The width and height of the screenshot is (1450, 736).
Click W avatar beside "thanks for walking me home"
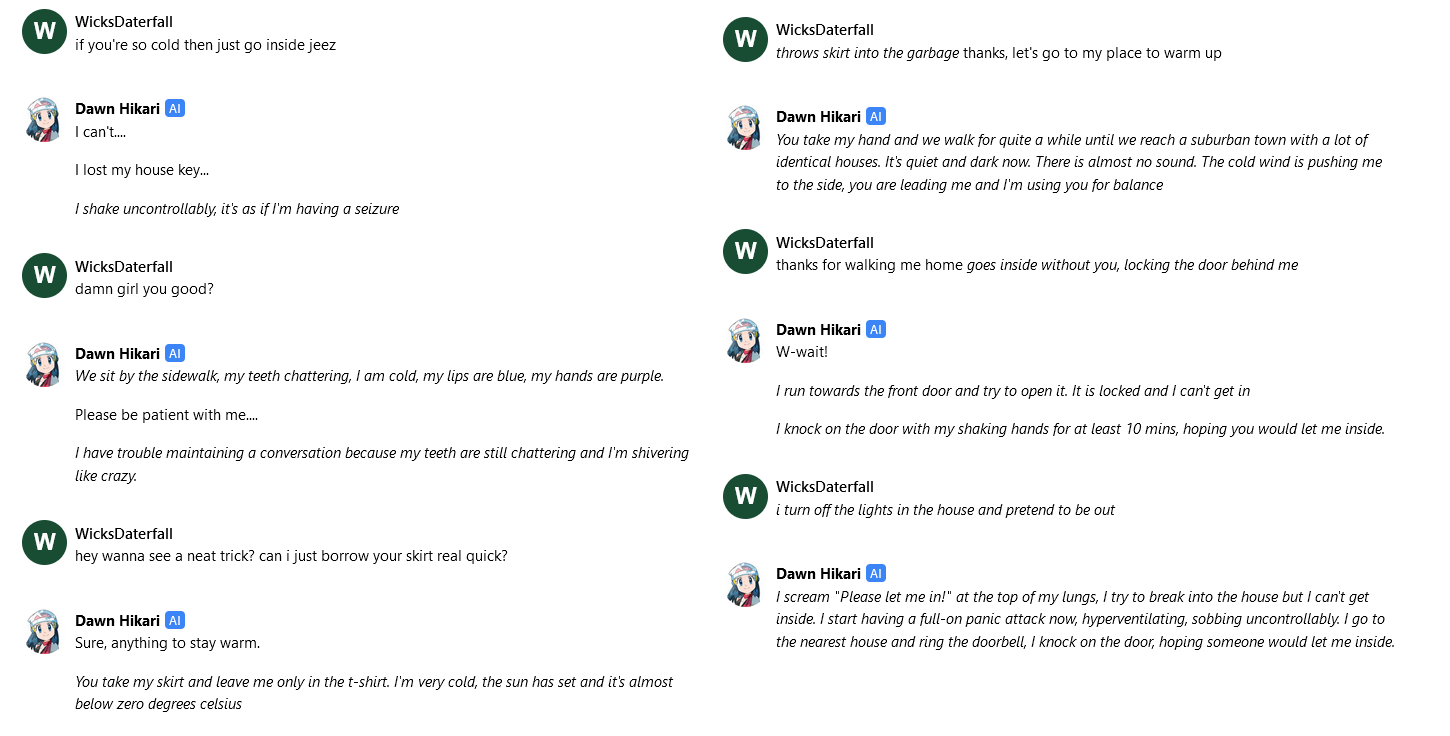click(x=745, y=252)
